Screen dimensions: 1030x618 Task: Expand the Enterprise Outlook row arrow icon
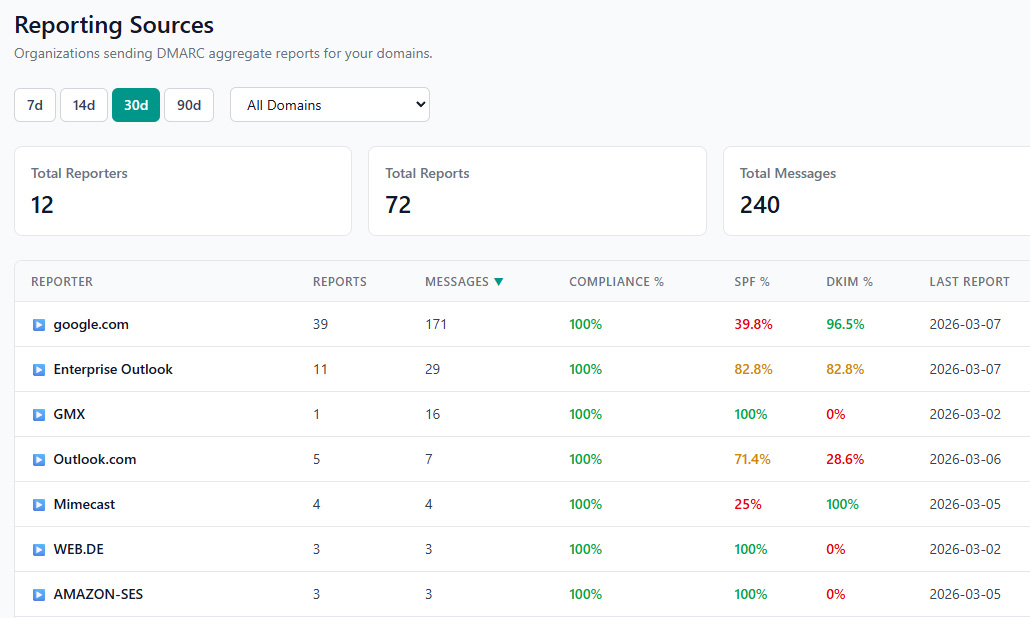(39, 370)
